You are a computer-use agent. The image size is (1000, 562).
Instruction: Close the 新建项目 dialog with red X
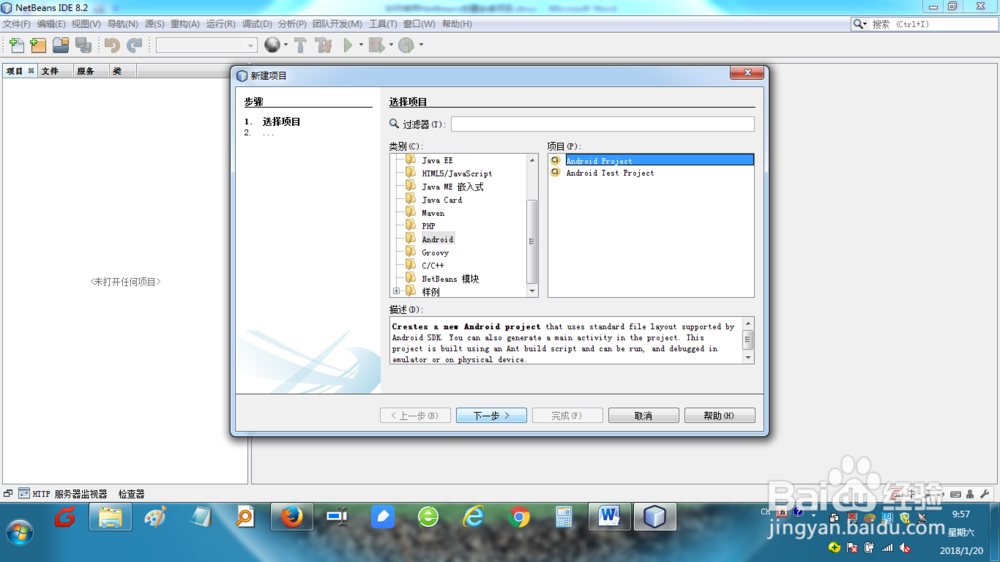[747, 73]
